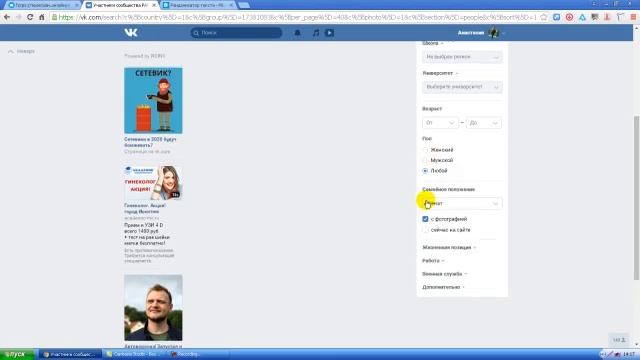Click the browser address bar URL
640x360 pixels.
click(x=298, y=17)
